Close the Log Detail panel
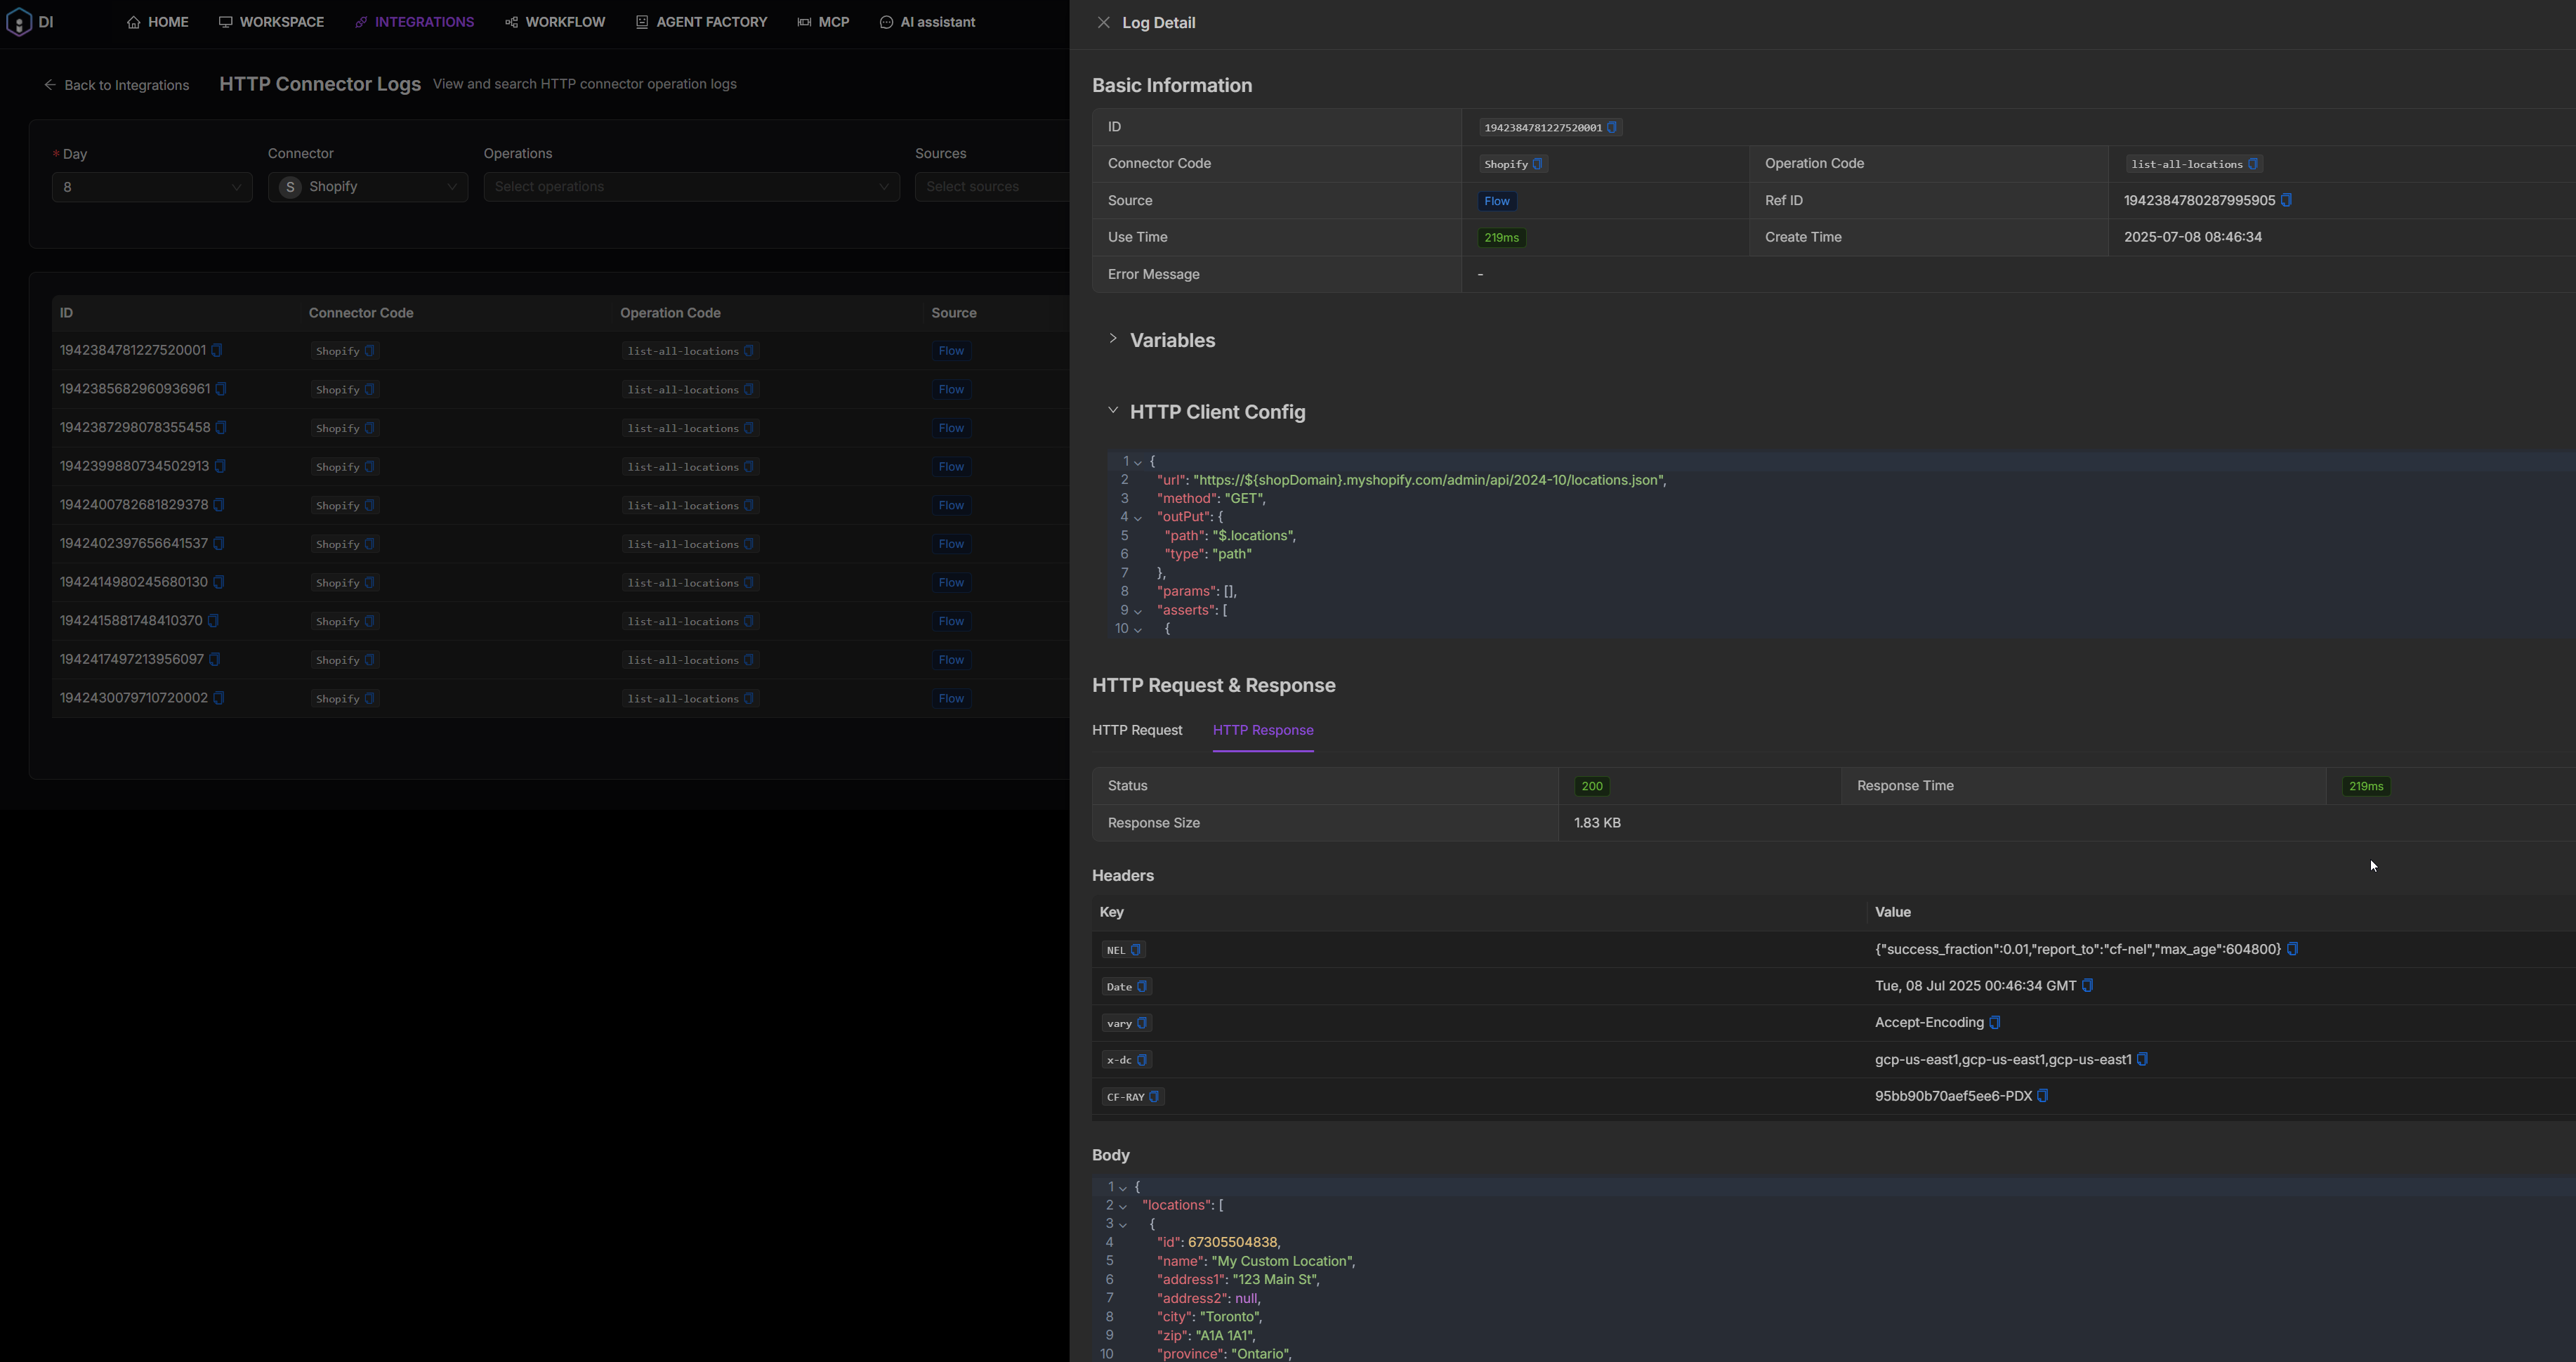Screen dimensions: 2576x1362 click(x=1103, y=23)
